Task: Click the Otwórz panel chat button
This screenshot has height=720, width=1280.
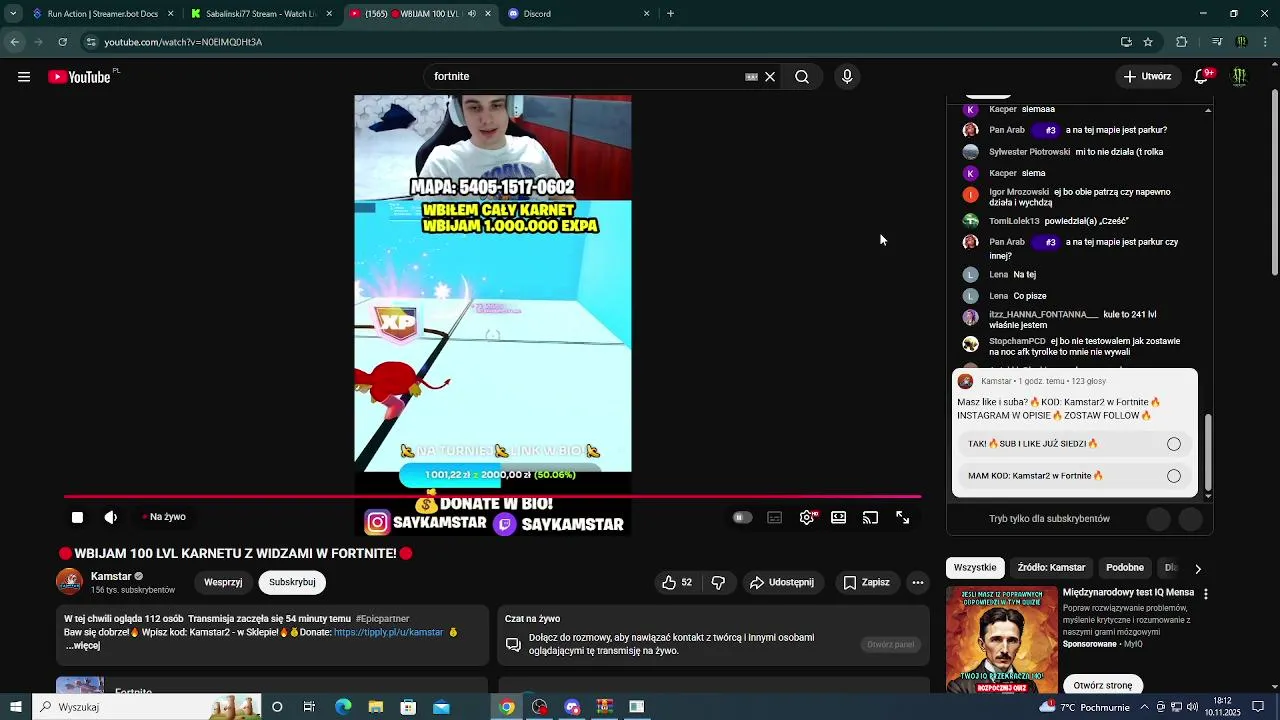Action: point(890,645)
